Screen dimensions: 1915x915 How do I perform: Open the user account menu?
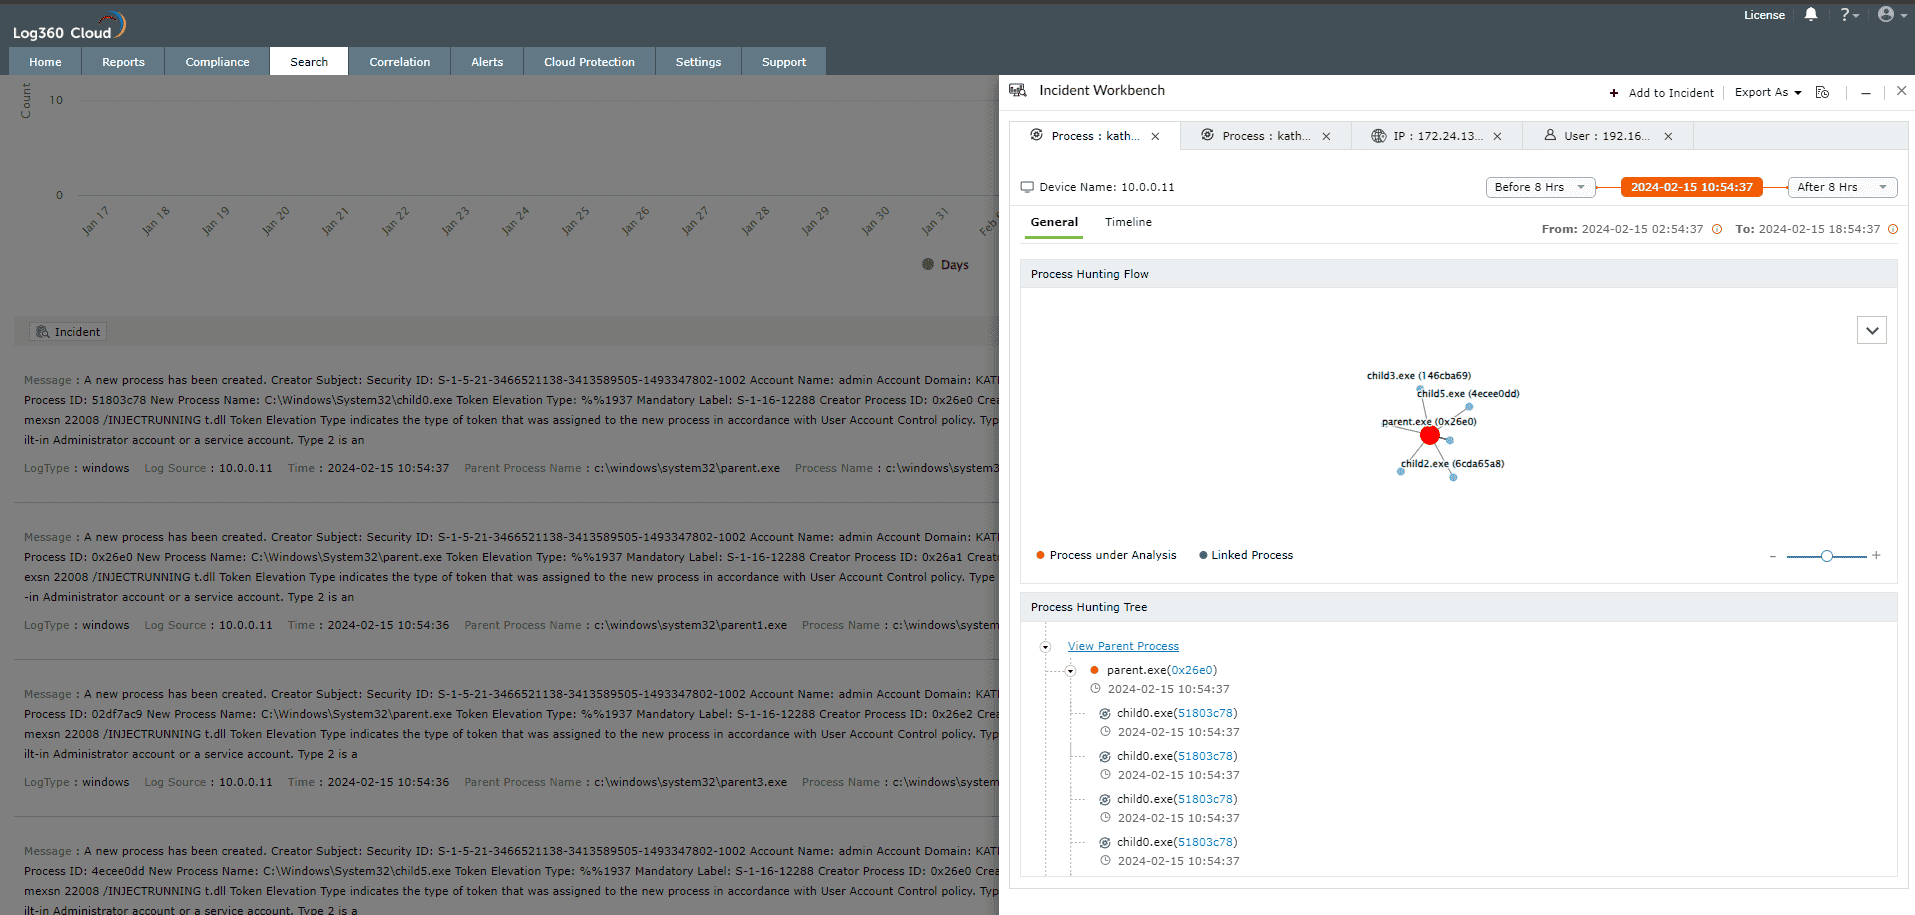[x=1892, y=14]
